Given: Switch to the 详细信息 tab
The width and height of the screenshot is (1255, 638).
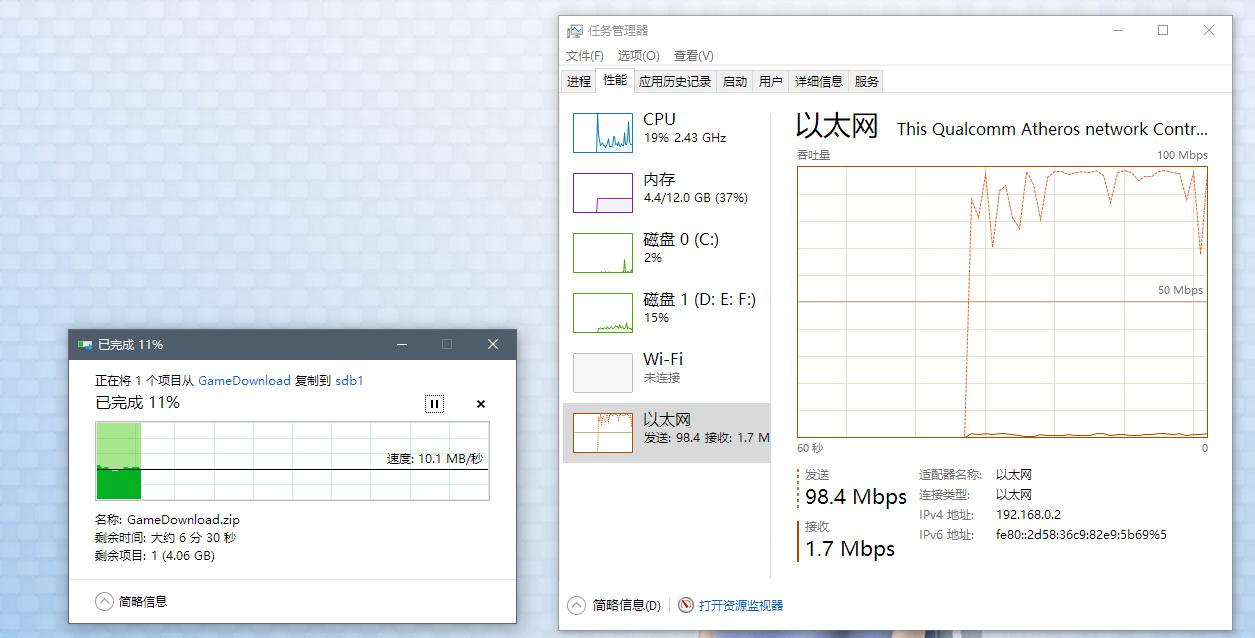Looking at the screenshot, I should 819,81.
